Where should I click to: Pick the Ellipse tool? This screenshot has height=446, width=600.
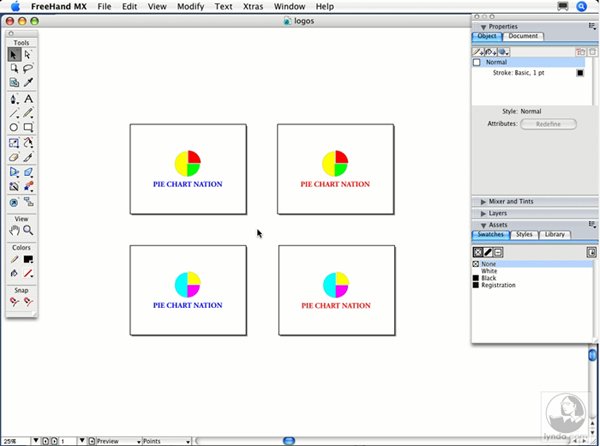pyautogui.click(x=14, y=128)
